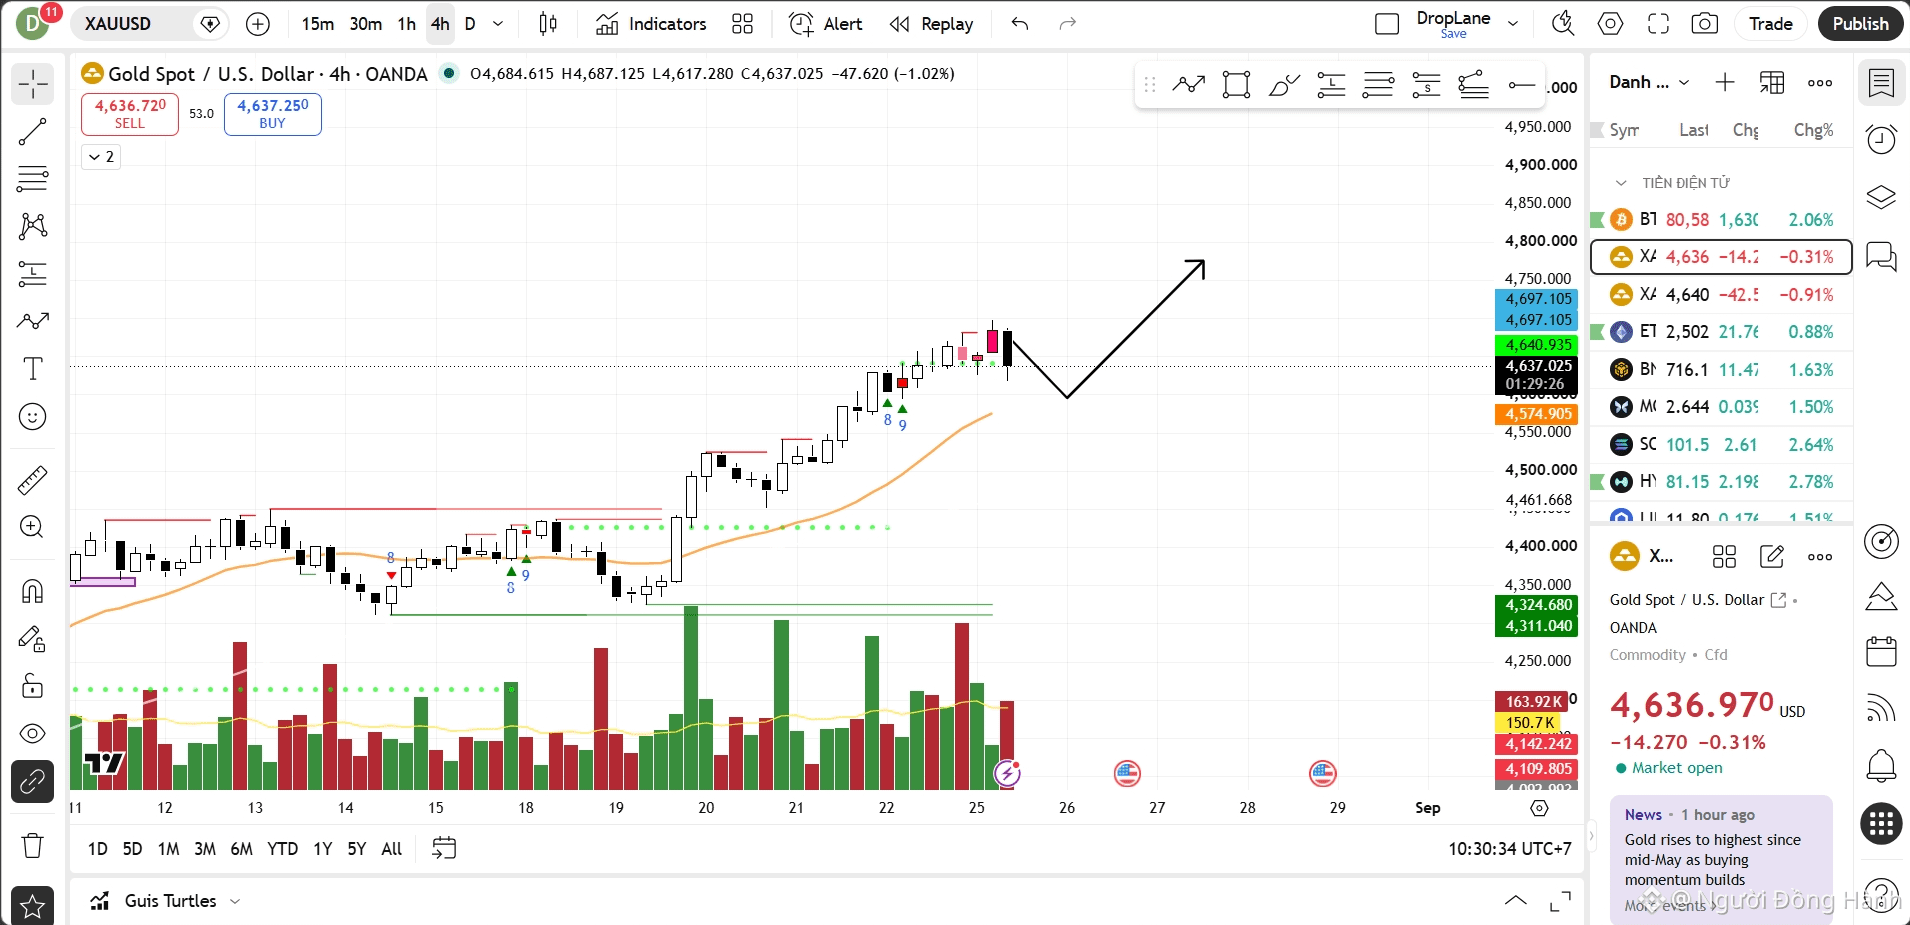The width and height of the screenshot is (1910, 925).
Task: Set chart range to YTD
Action: pos(282,849)
